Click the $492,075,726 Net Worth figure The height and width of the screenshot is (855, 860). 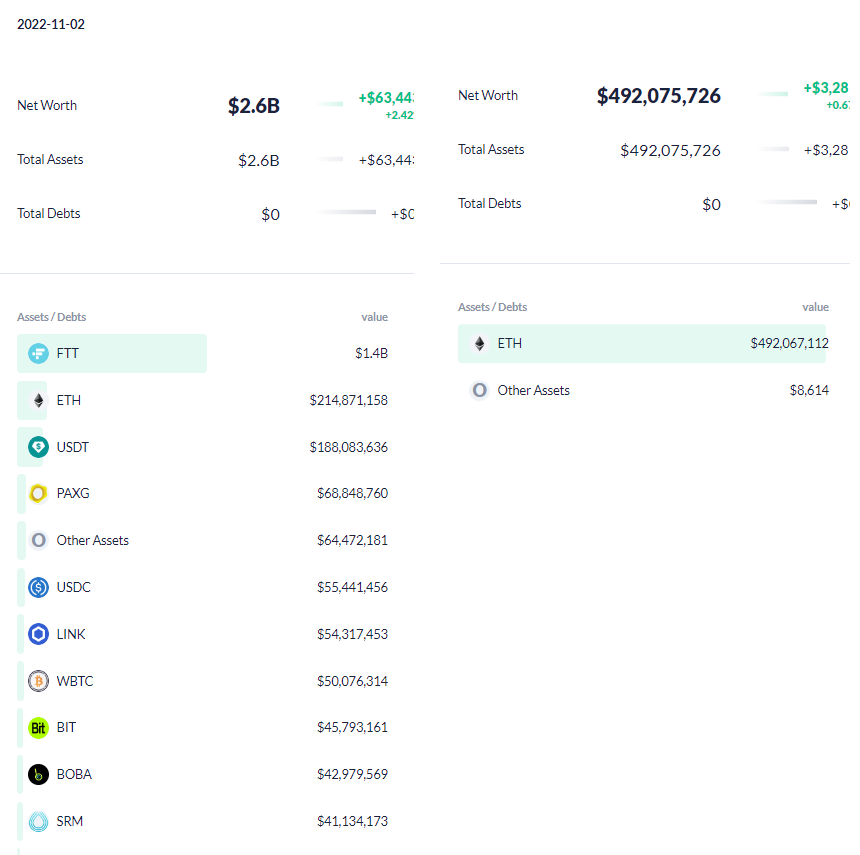click(x=658, y=95)
